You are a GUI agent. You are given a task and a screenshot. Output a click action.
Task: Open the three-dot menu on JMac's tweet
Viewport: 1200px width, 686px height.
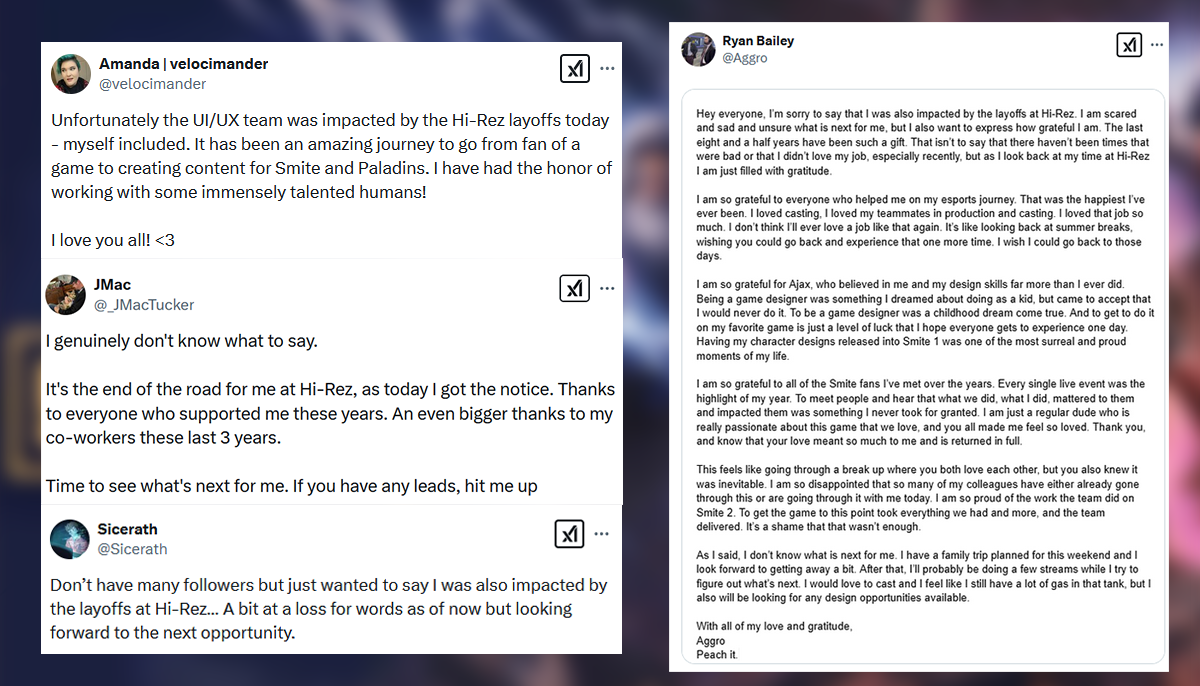tap(607, 289)
